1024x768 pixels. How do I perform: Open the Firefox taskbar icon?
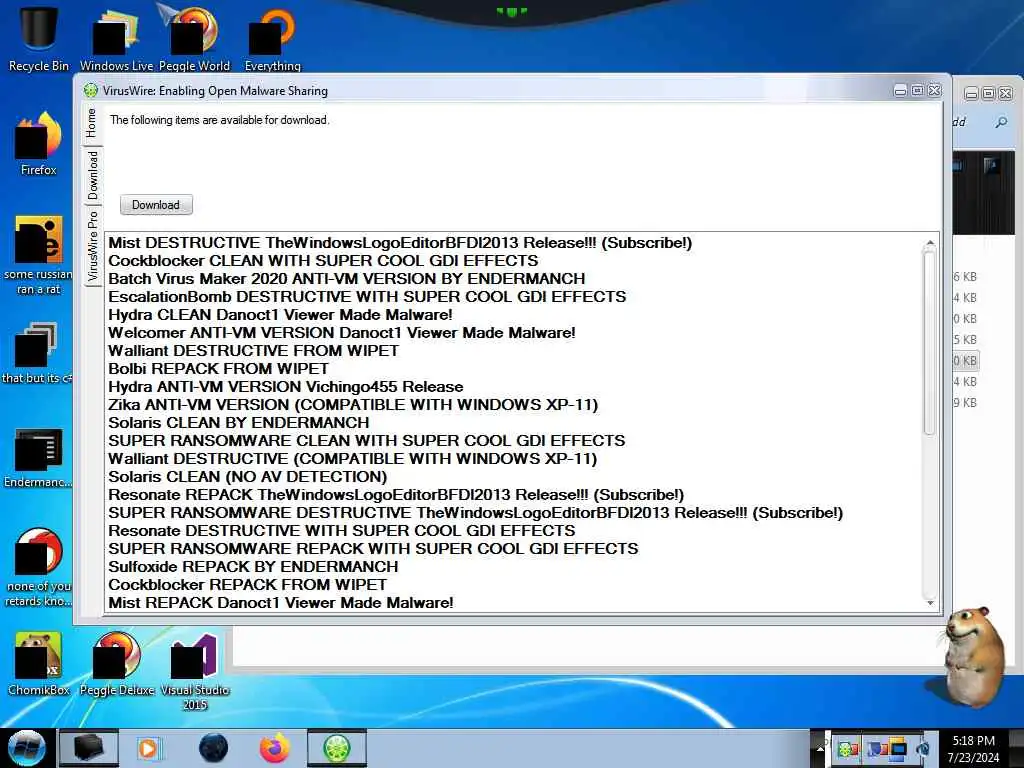pyautogui.click(x=274, y=748)
